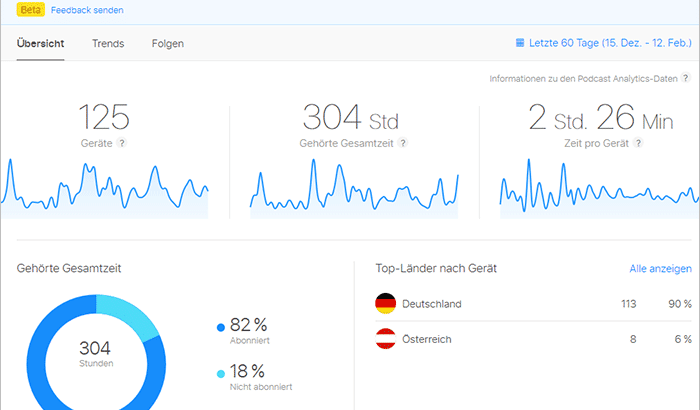Click the help icon next to Geräte
The image size is (700, 410).
(x=122, y=143)
